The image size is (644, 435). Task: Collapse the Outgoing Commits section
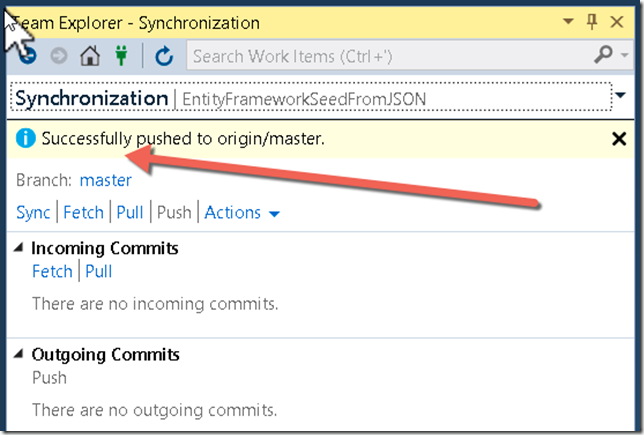(x=18, y=354)
